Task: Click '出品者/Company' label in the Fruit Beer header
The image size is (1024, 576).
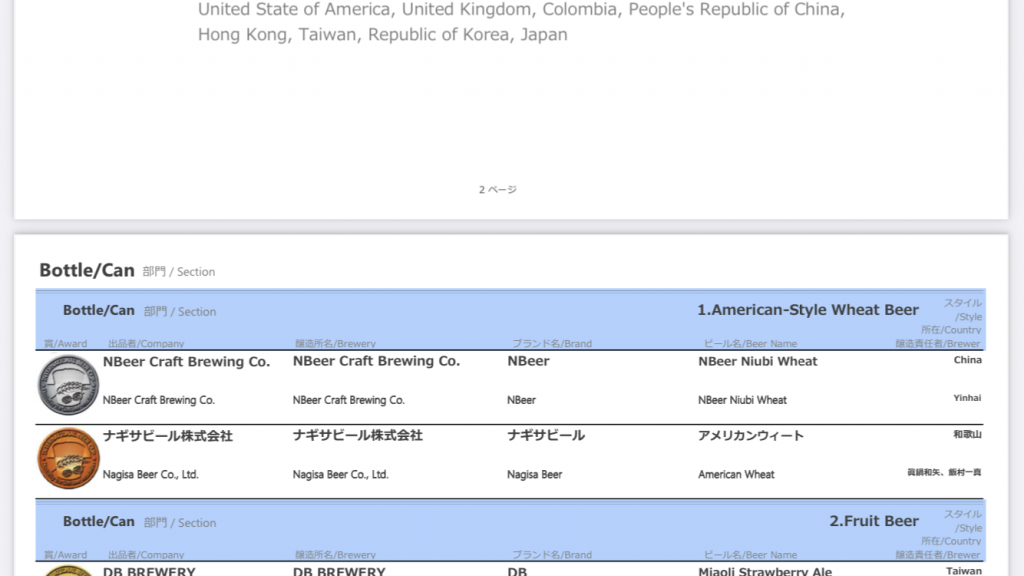Action: (x=146, y=554)
